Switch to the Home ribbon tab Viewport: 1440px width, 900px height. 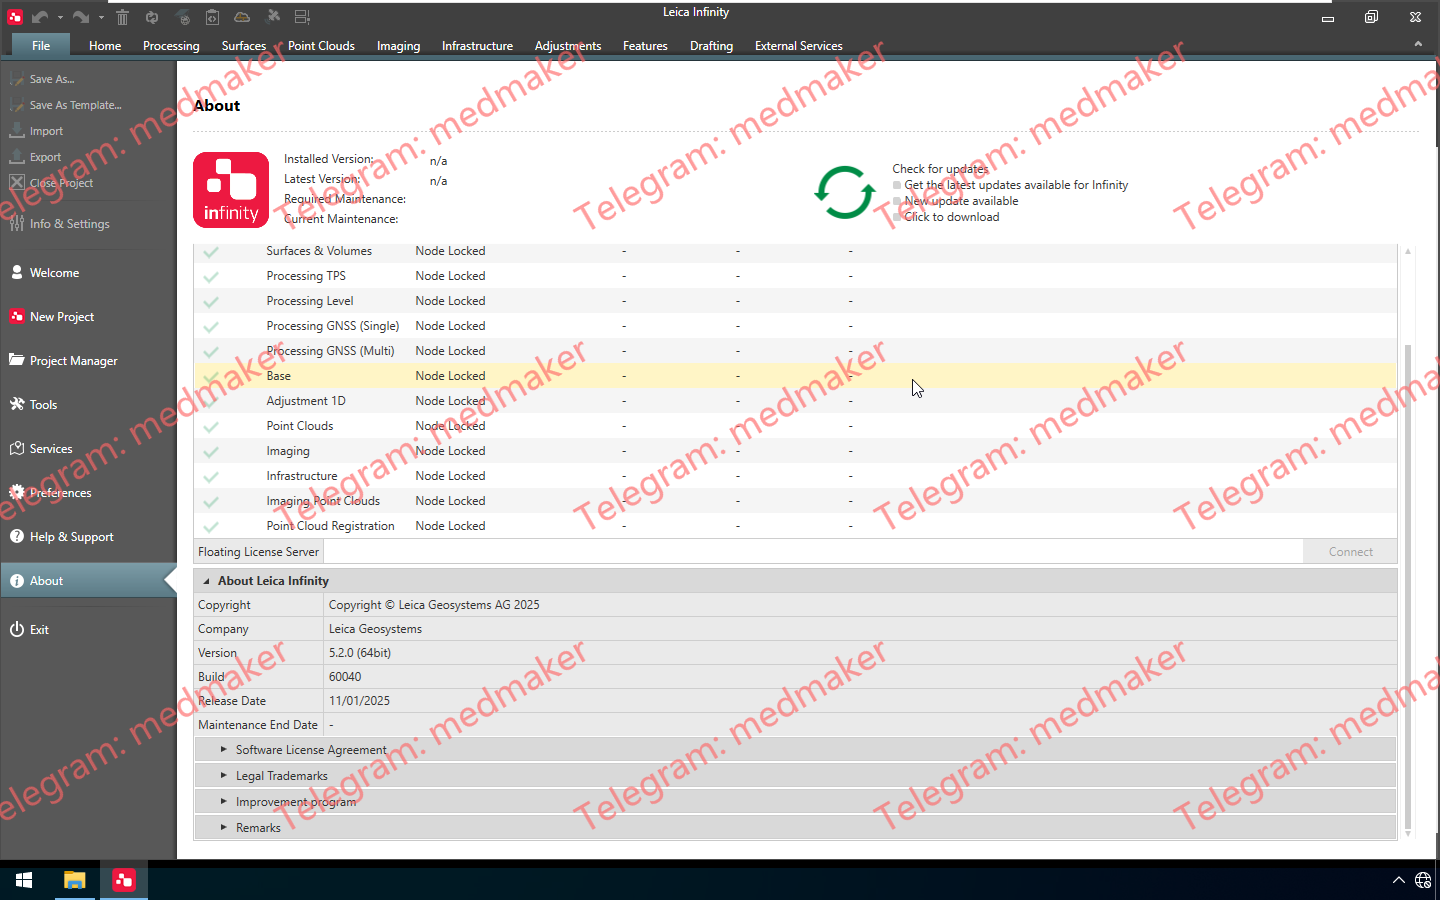(x=105, y=46)
